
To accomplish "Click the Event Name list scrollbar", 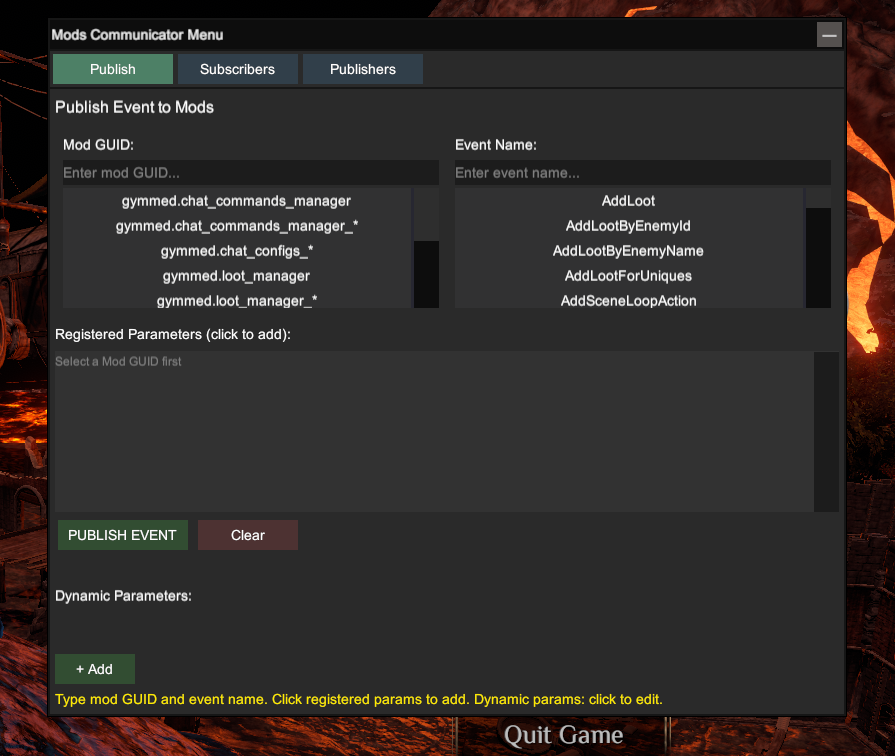I will coord(818,258).
